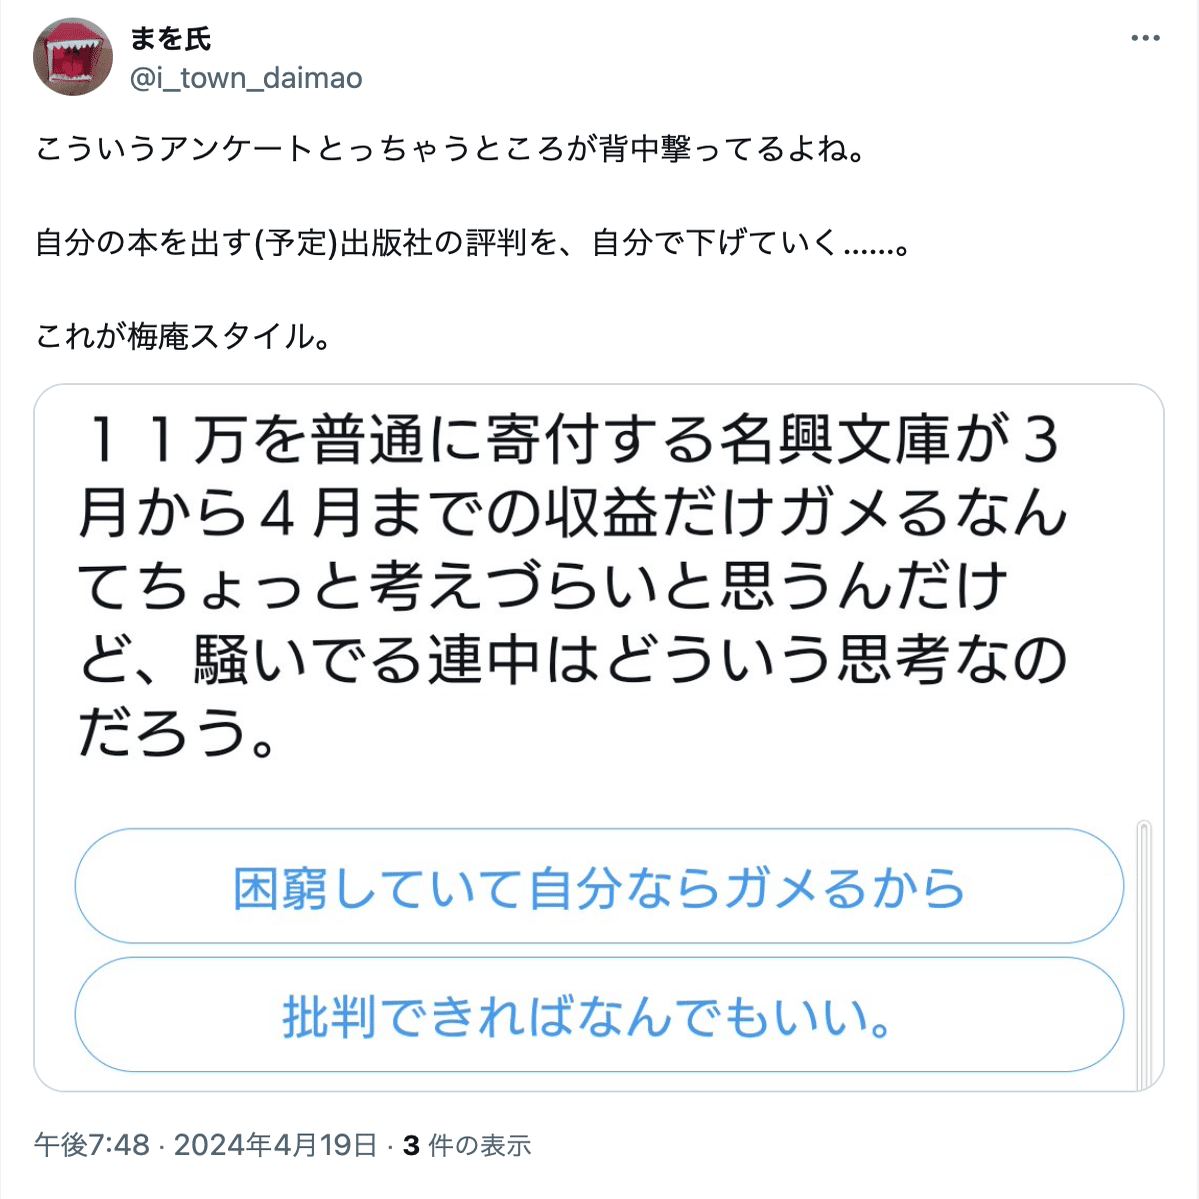Click the line beginning 月から４月までの収益
The image size is (1199, 1199).
point(573,513)
